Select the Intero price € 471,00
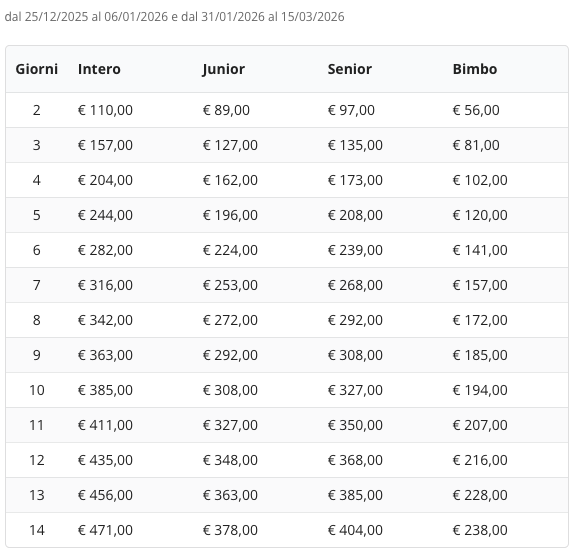This screenshot has width=572, height=554. pyautogui.click(x=105, y=530)
